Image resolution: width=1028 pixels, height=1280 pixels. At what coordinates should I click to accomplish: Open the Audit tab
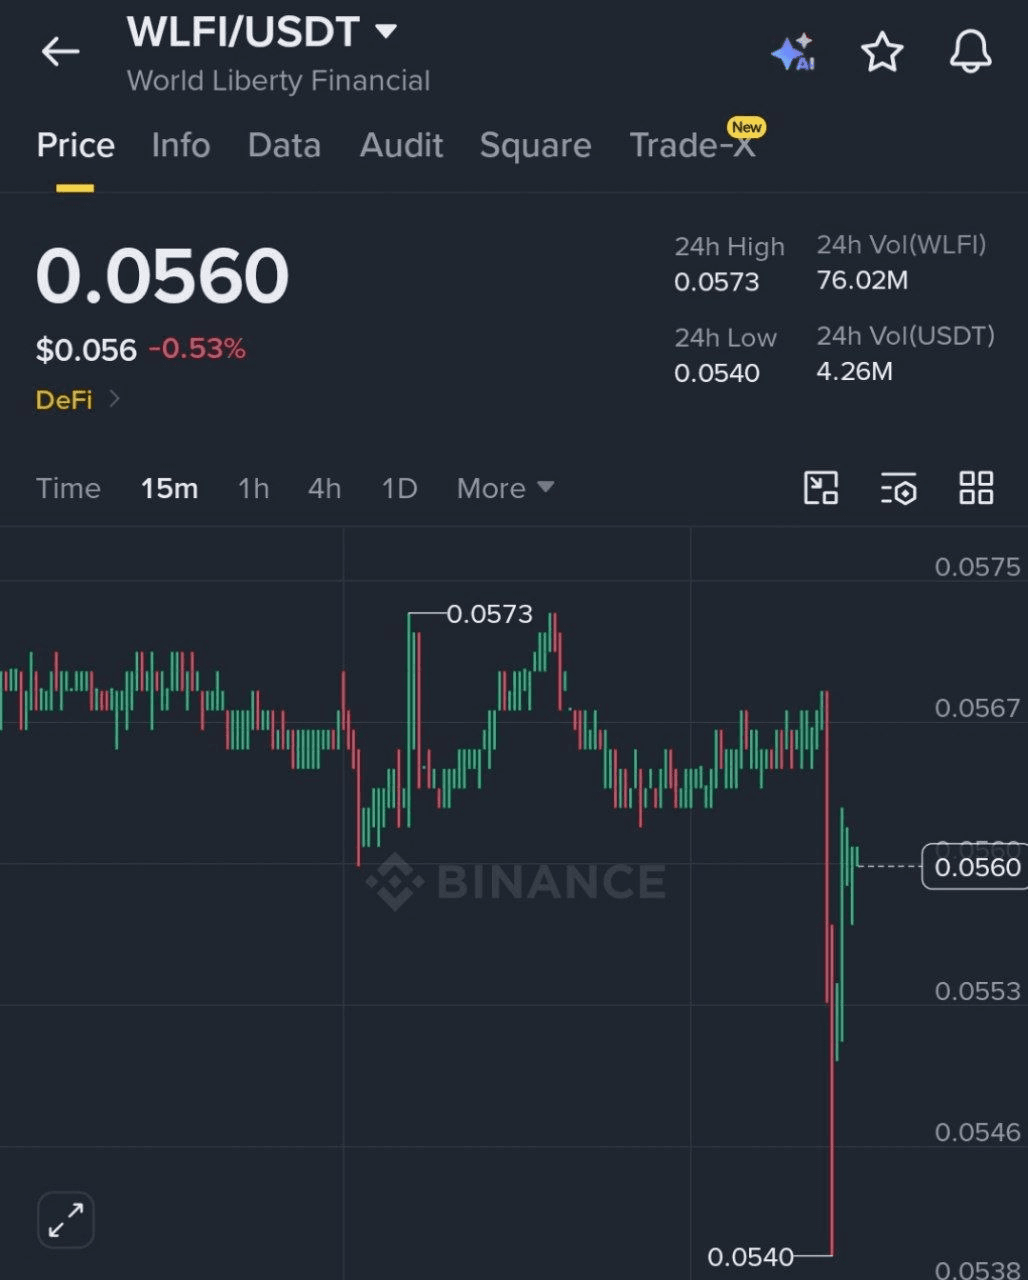pyautogui.click(x=401, y=145)
